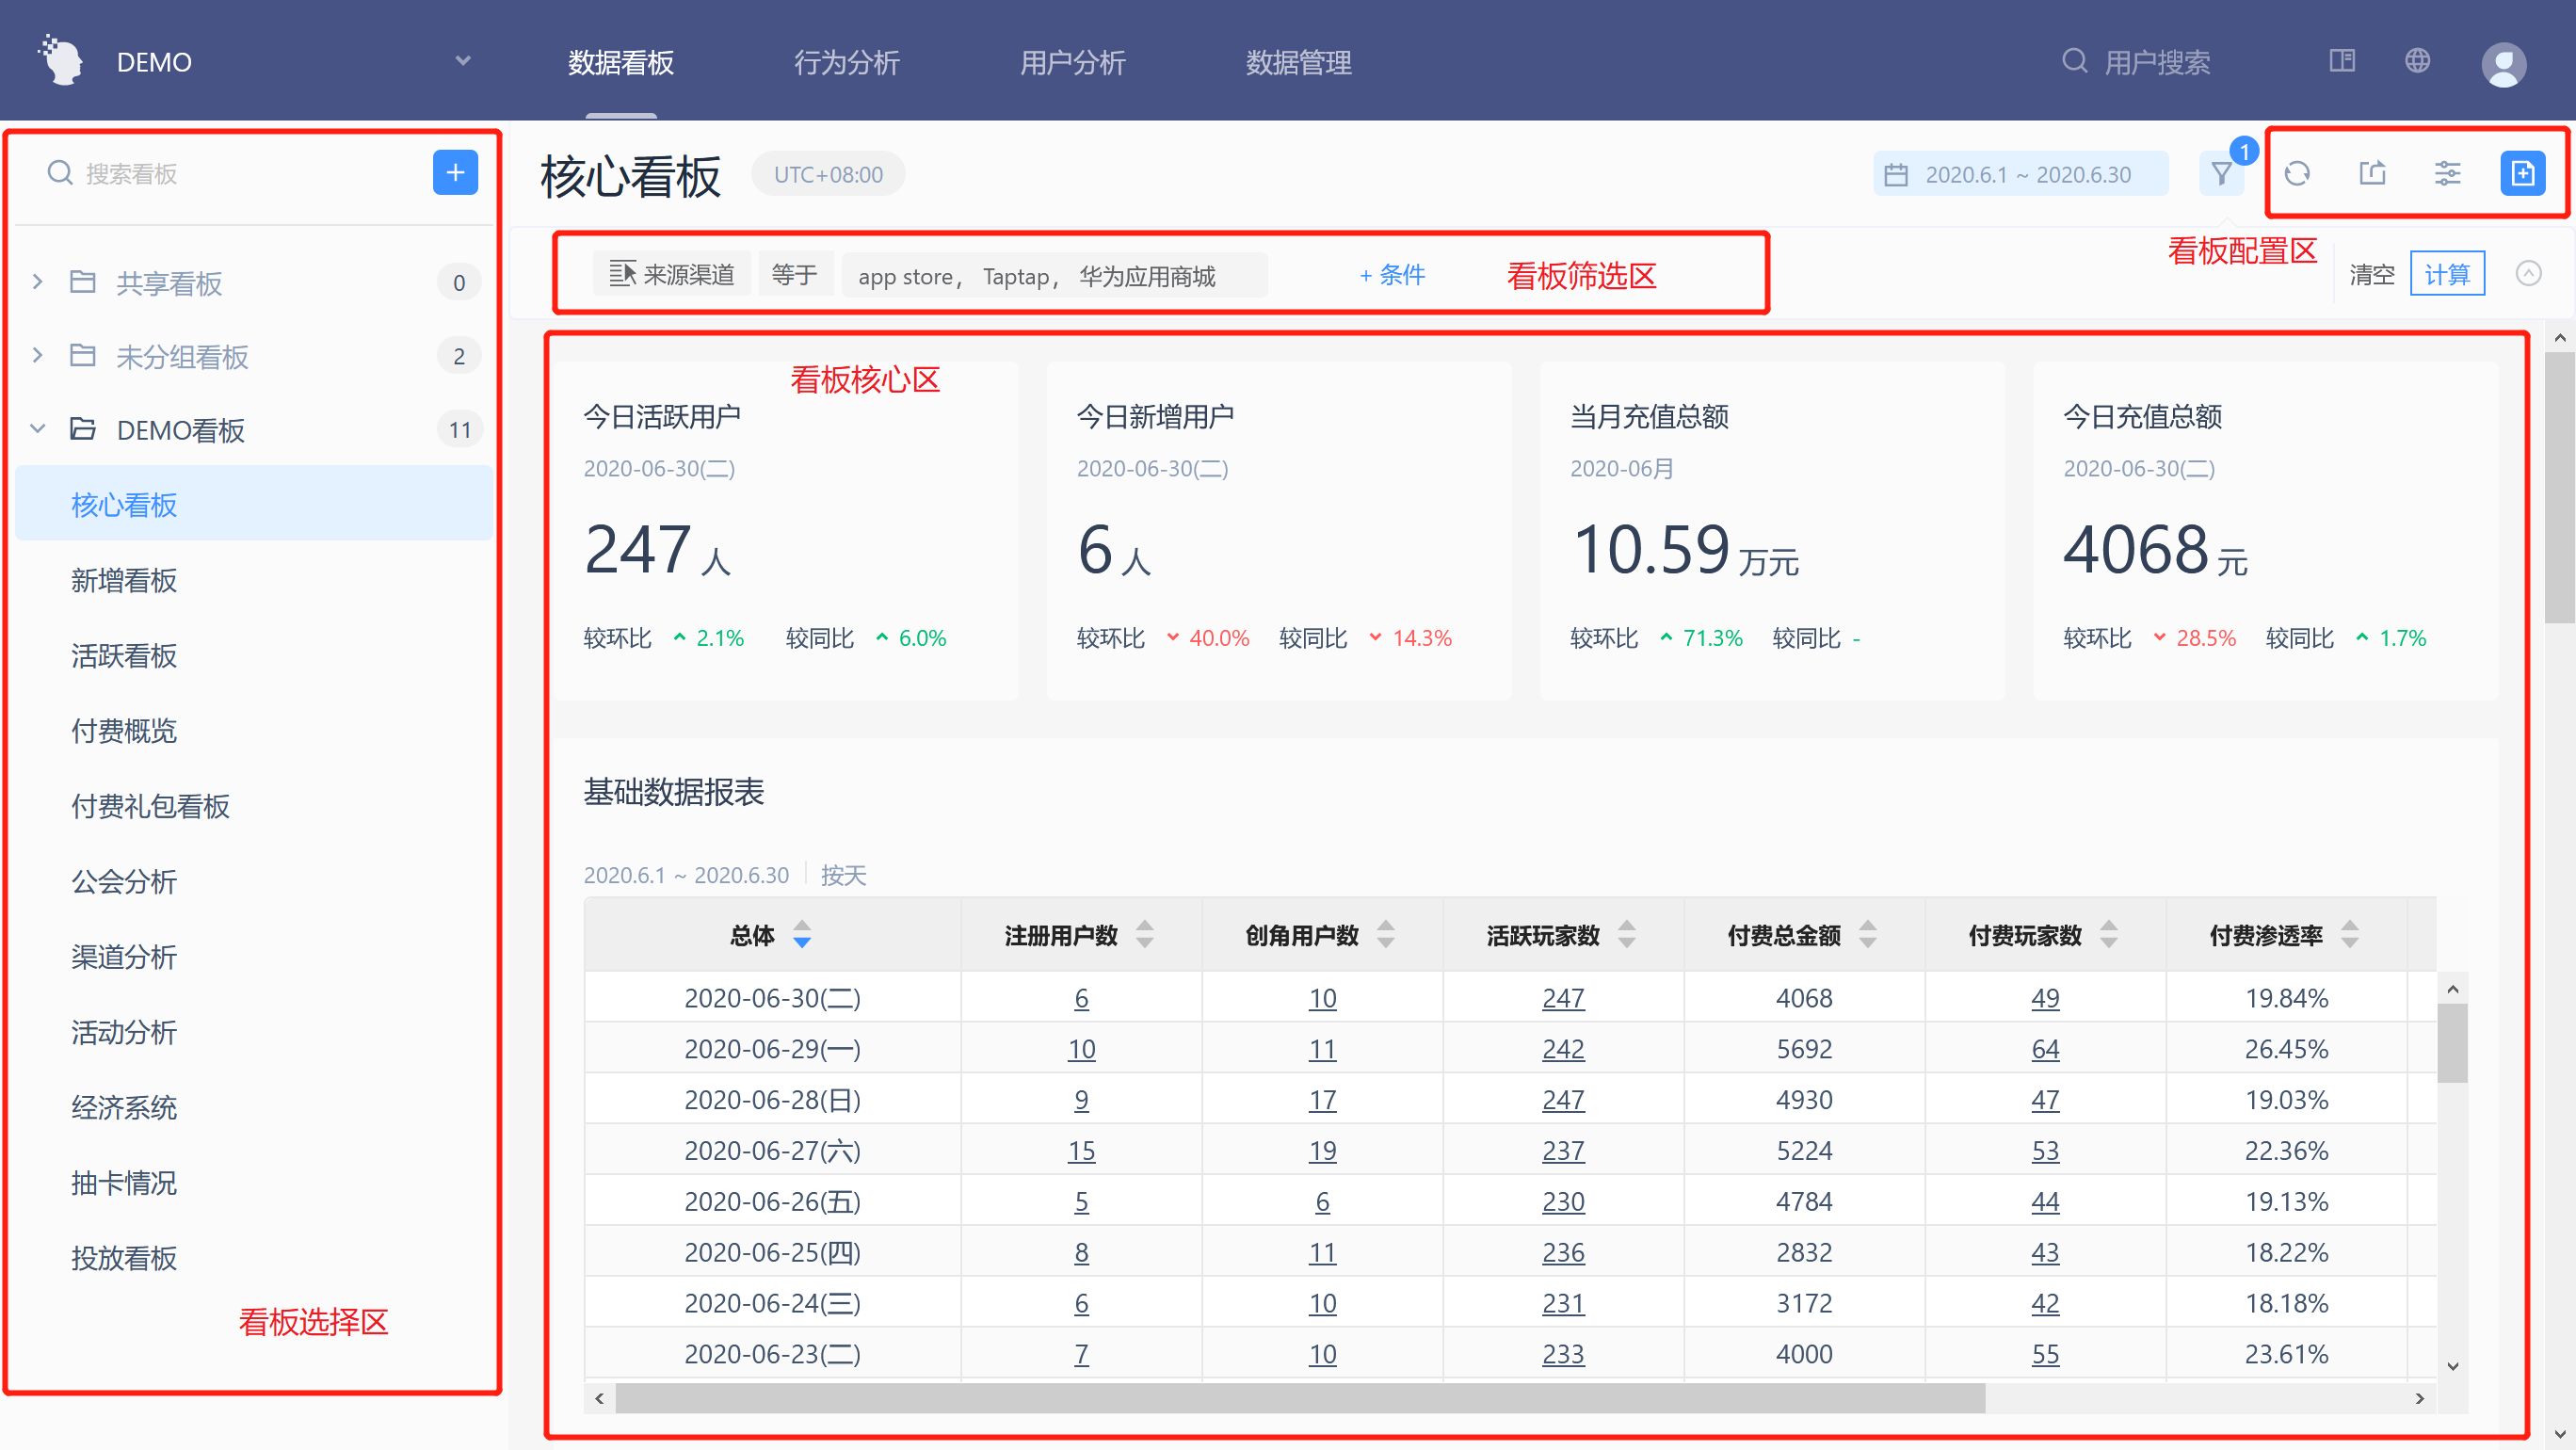This screenshot has height=1450, width=2576.
Task: Open the date range picker 2020.6.1 ~ 2020.6.30
Action: (2021, 175)
